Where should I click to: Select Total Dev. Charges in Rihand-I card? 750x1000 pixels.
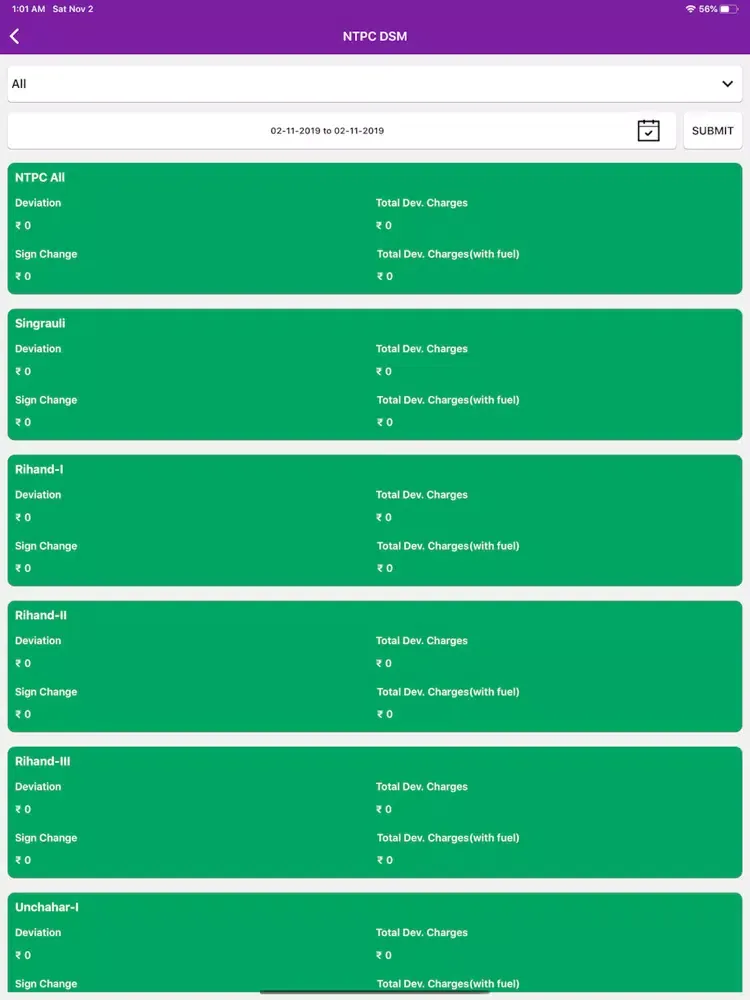(x=422, y=495)
